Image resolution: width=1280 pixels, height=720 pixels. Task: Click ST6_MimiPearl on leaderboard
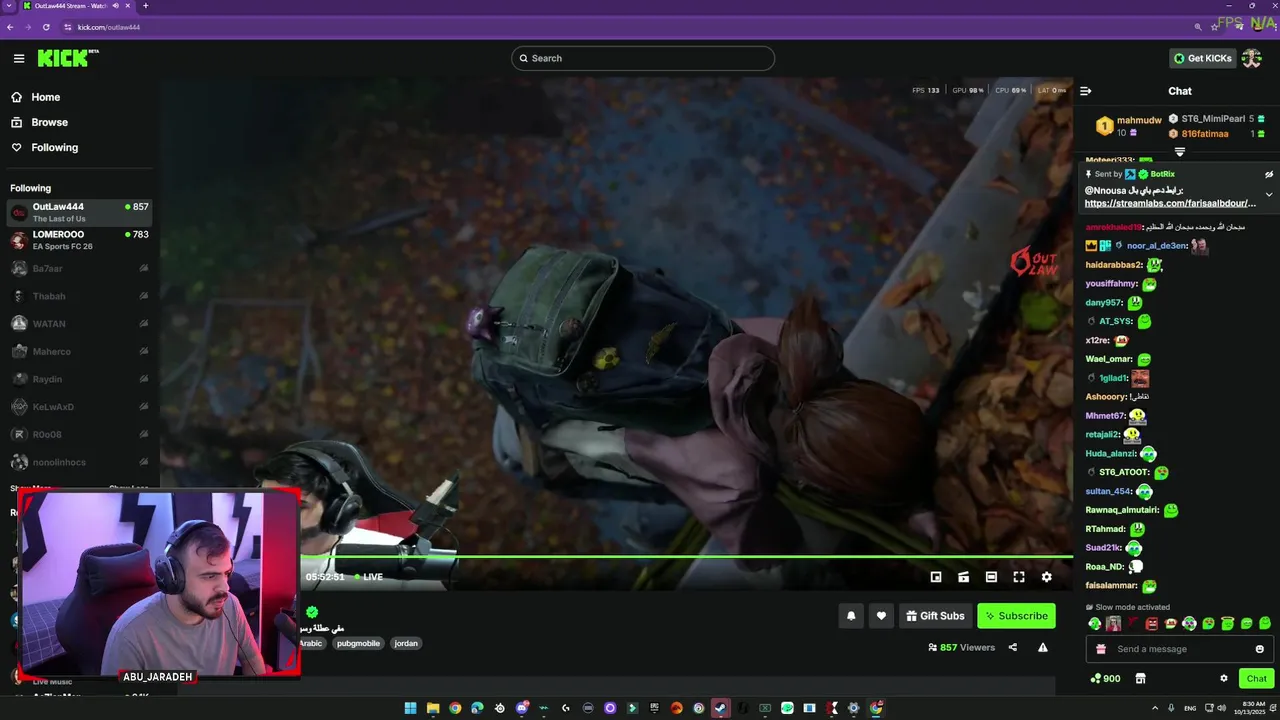click(1213, 119)
